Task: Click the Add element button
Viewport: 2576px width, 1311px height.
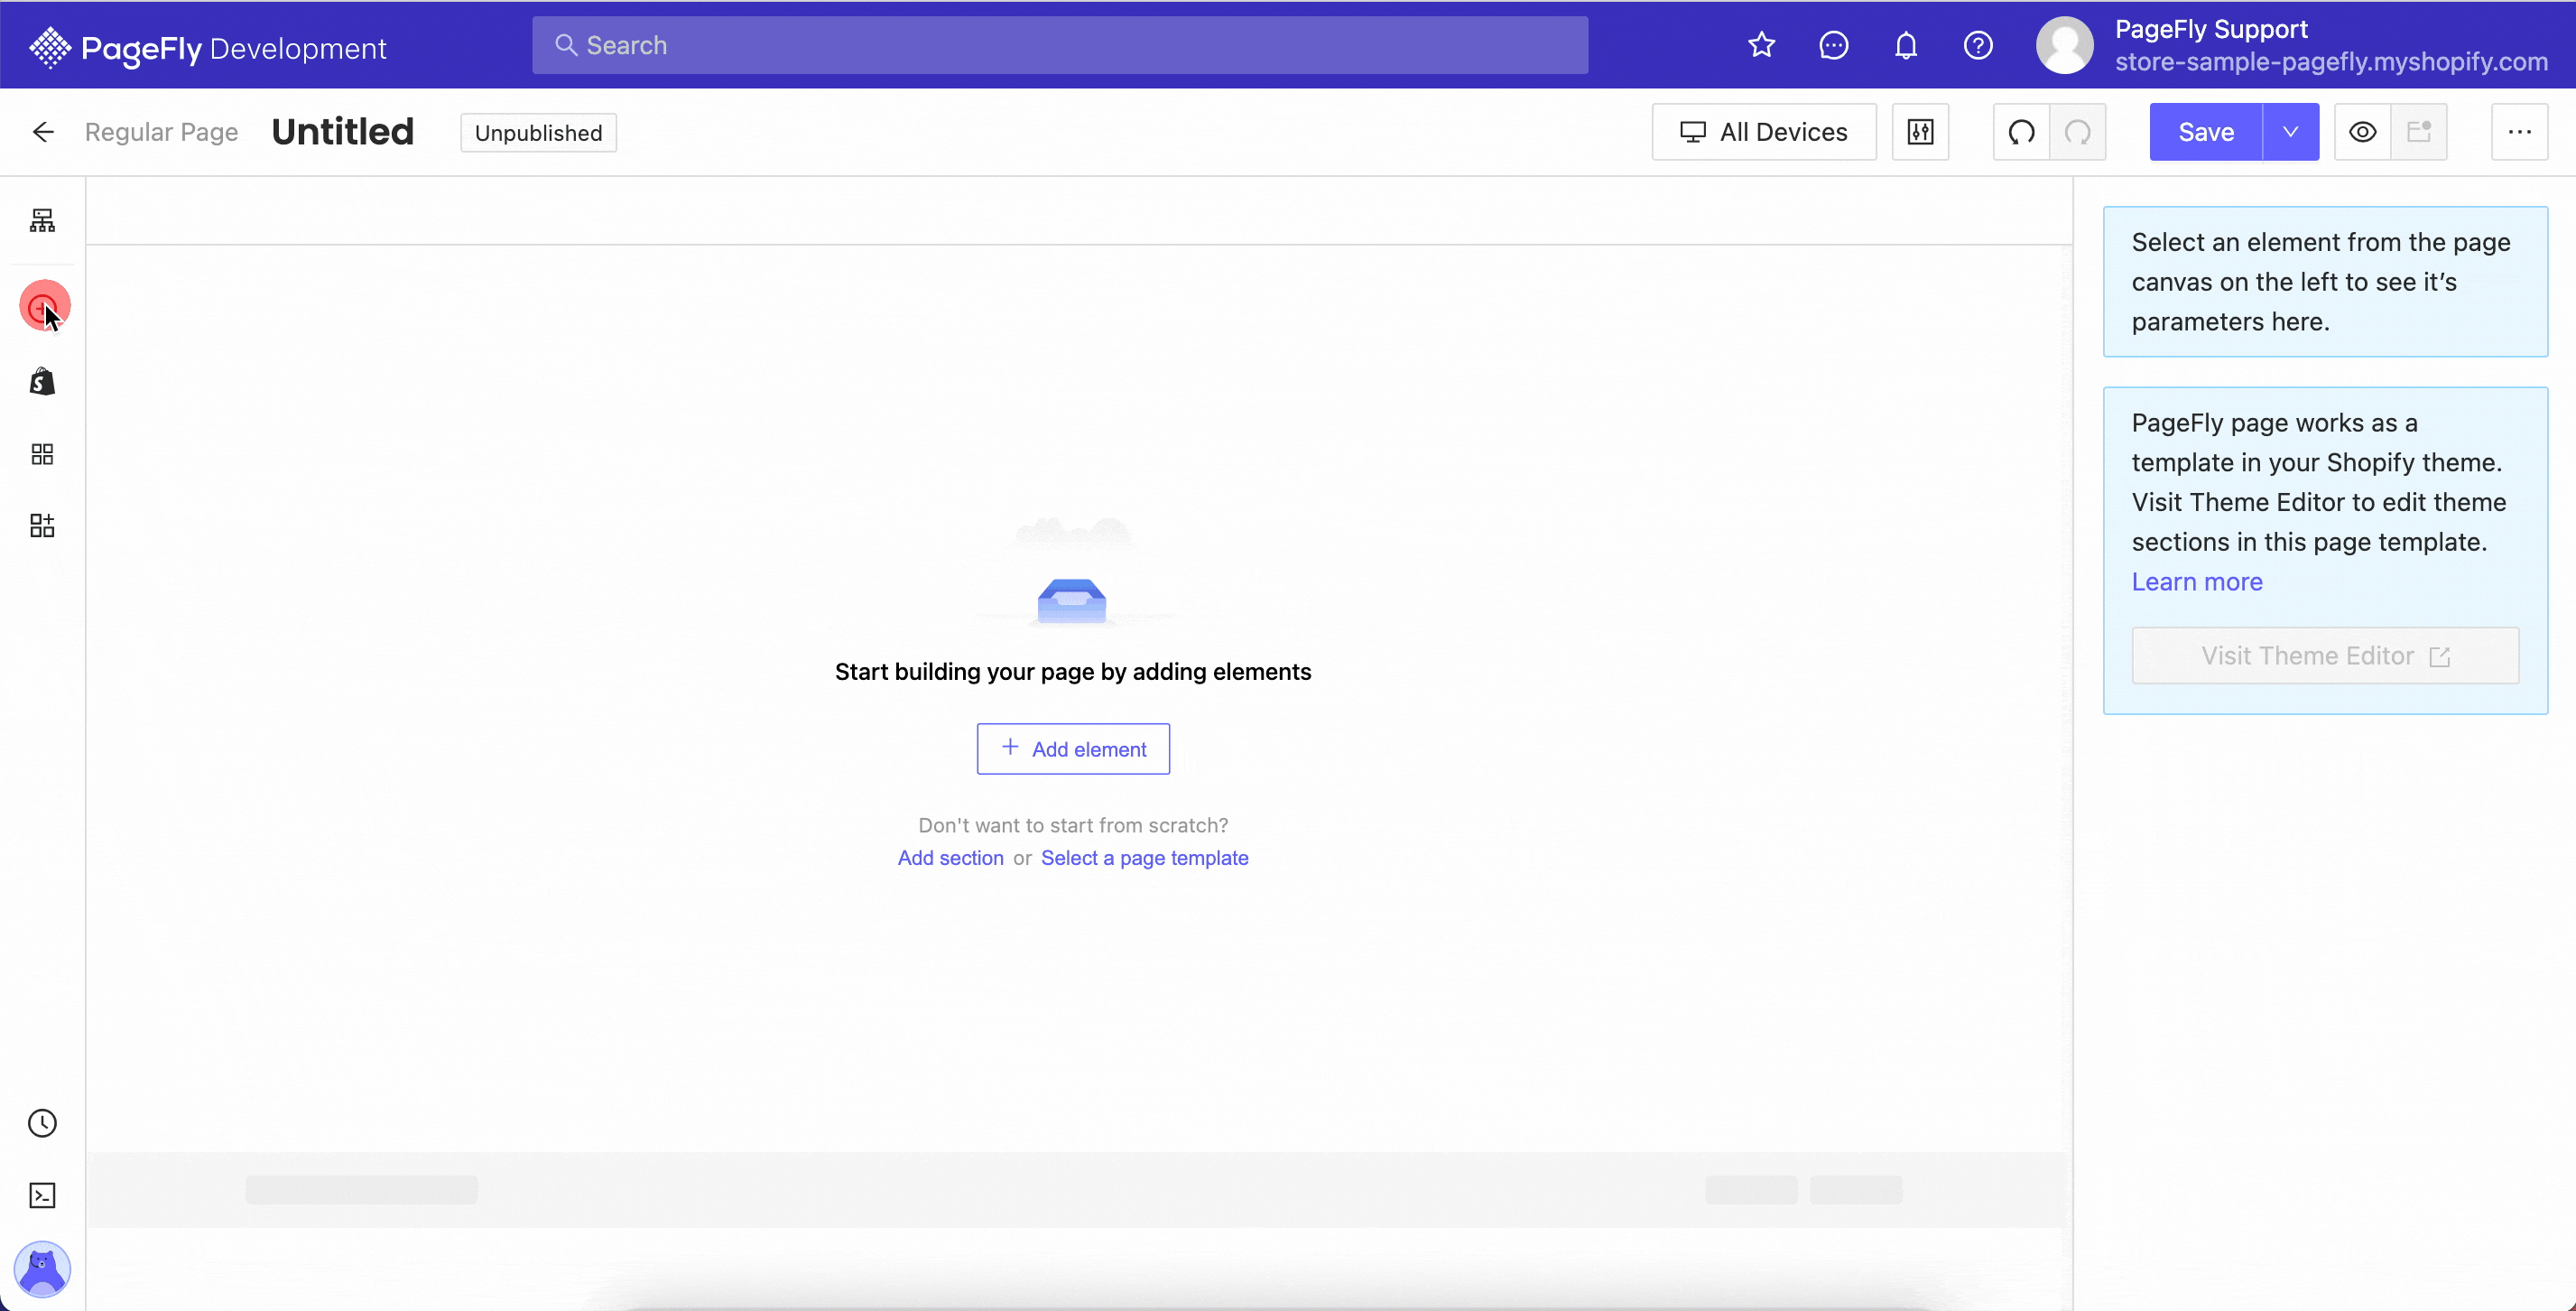Action: pos(1073,749)
